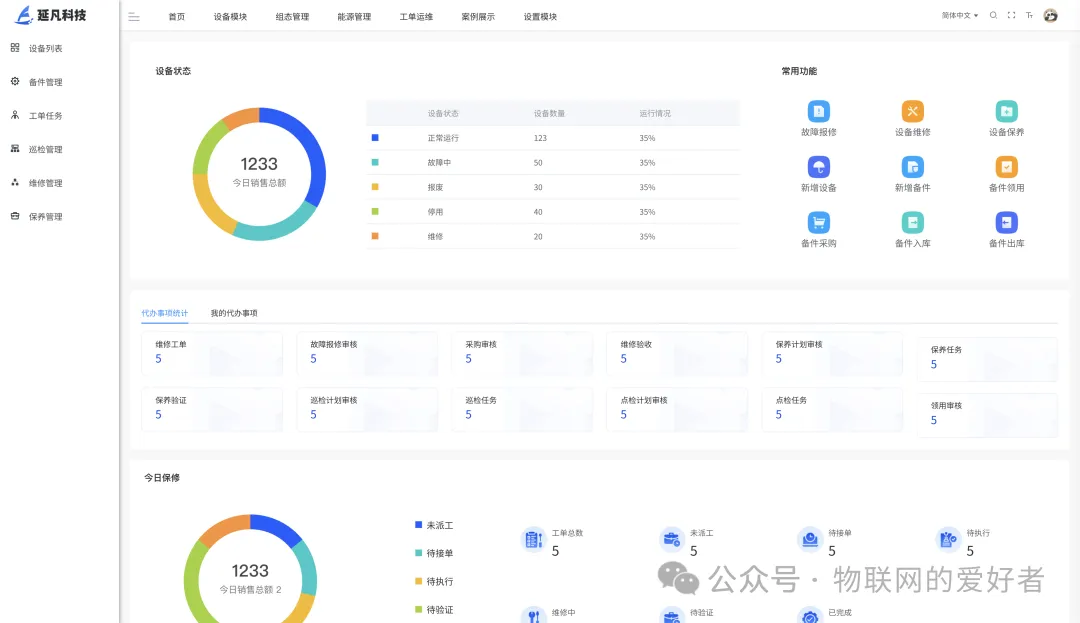Open 故障报修 quick function icon
This screenshot has width=1080, height=623.
[x=818, y=111]
